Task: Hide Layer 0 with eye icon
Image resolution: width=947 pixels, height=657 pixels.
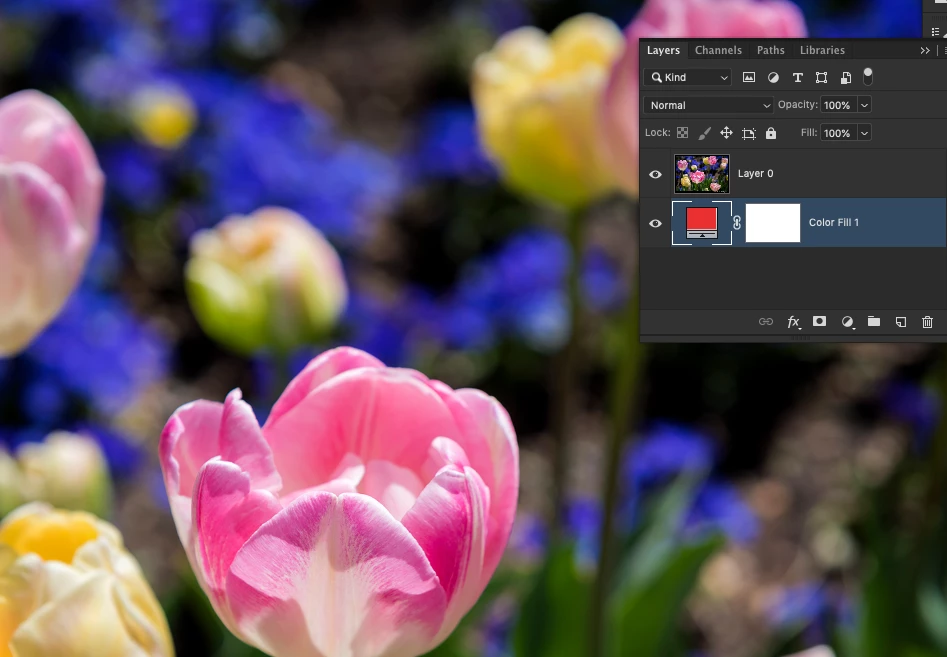Action: (x=655, y=174)
